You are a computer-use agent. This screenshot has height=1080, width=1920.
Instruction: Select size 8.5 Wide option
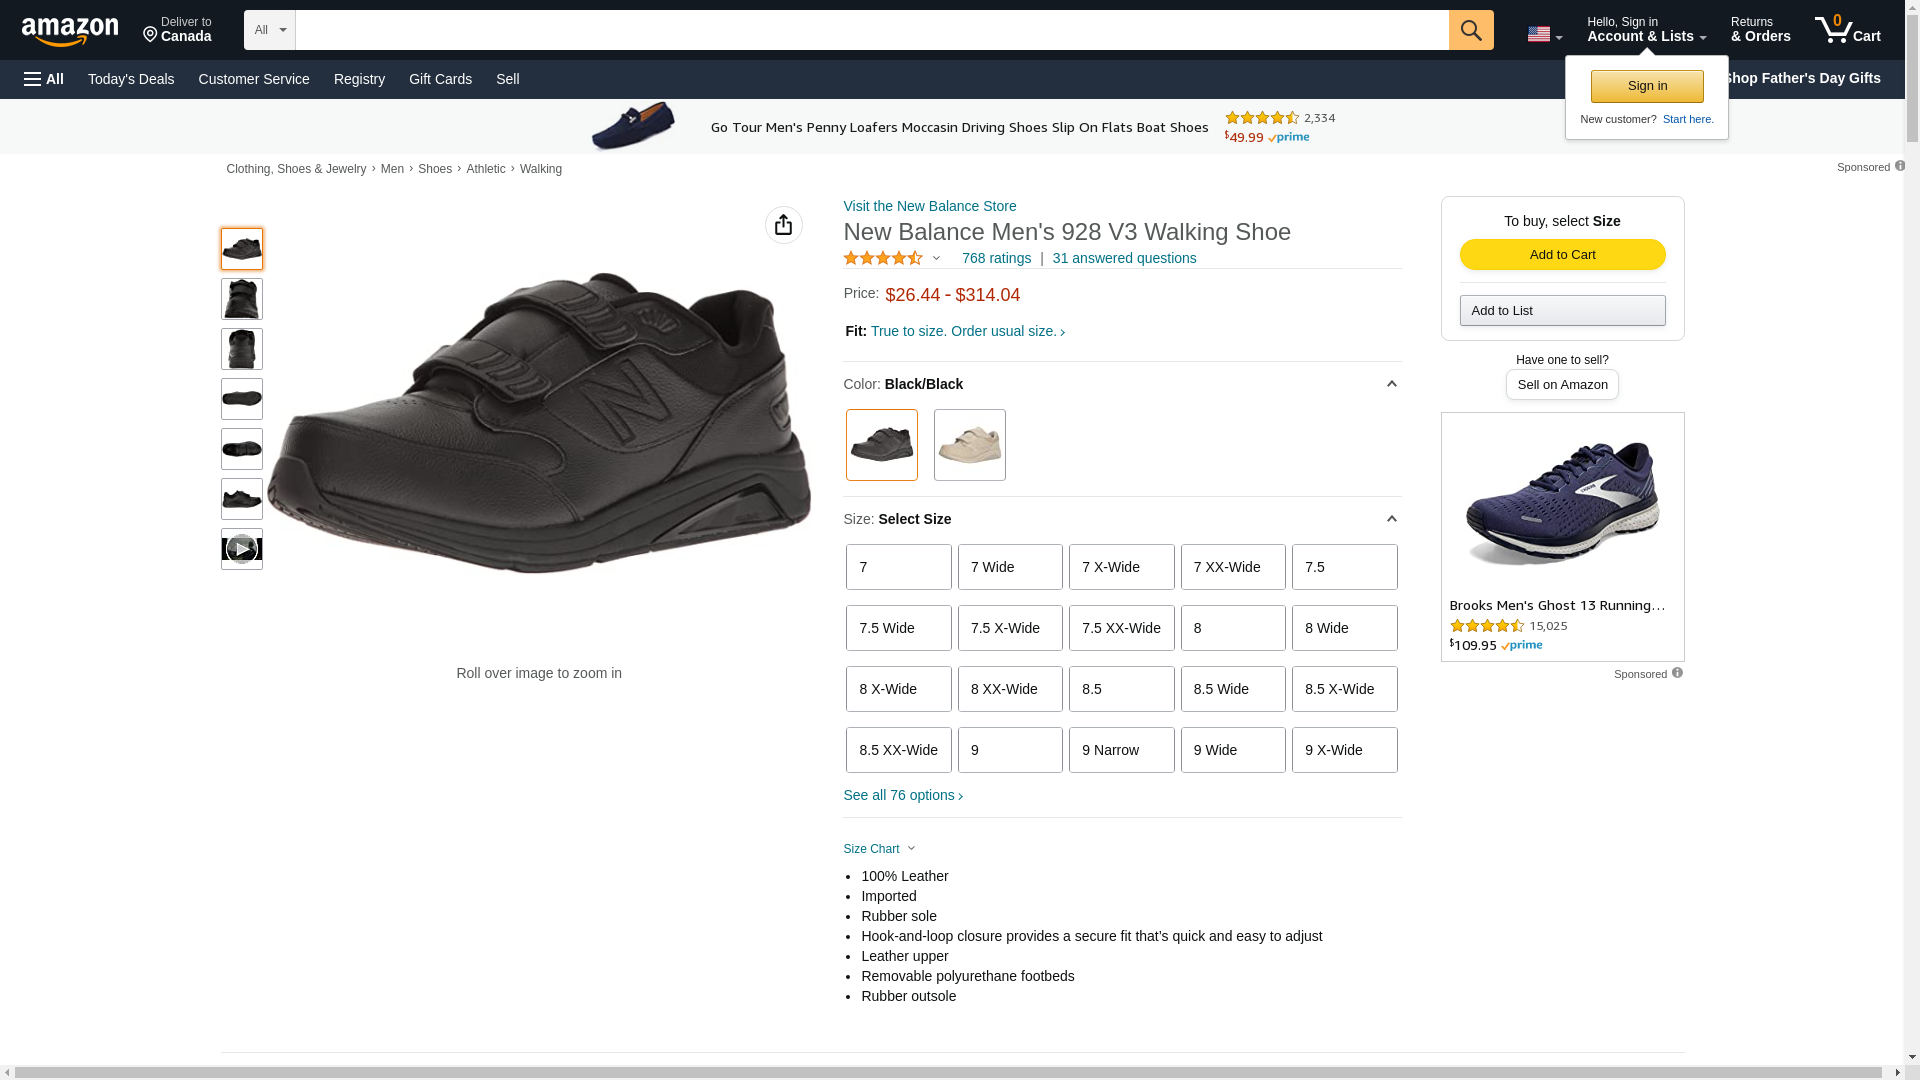point(1232,689)
